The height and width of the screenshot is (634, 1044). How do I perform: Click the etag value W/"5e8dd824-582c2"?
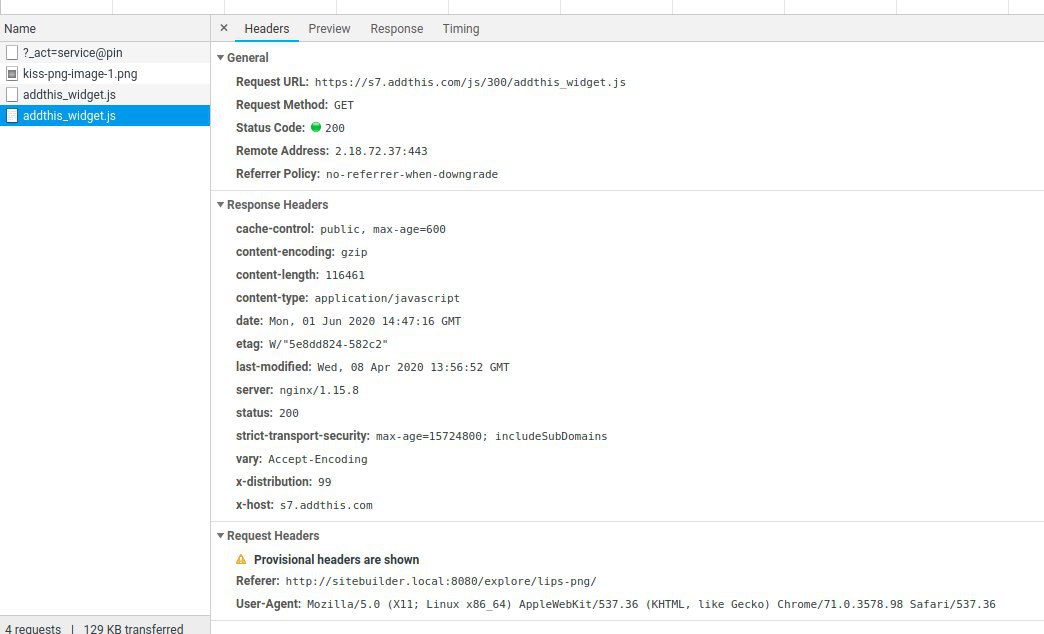coord(328,344)
